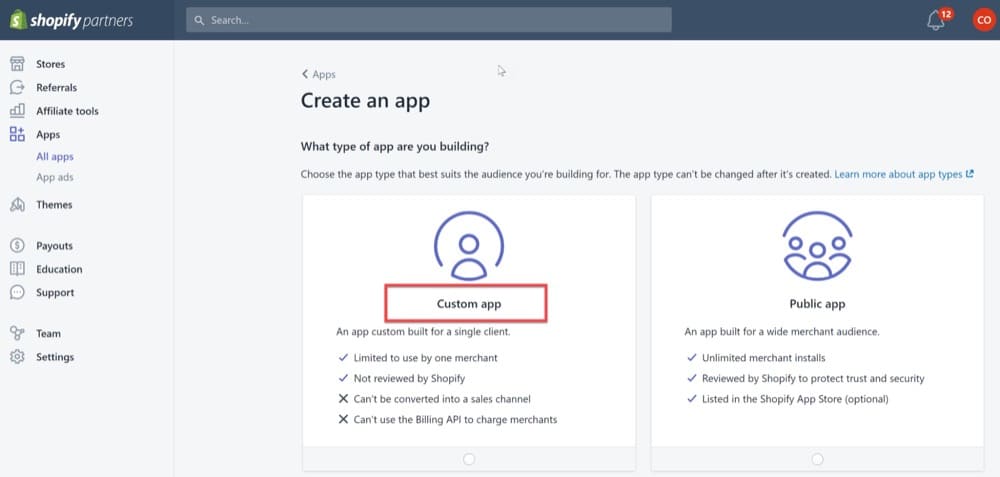1000x477 pixels.
Task: Choose the Public app card title
Action: pos(817,303)
